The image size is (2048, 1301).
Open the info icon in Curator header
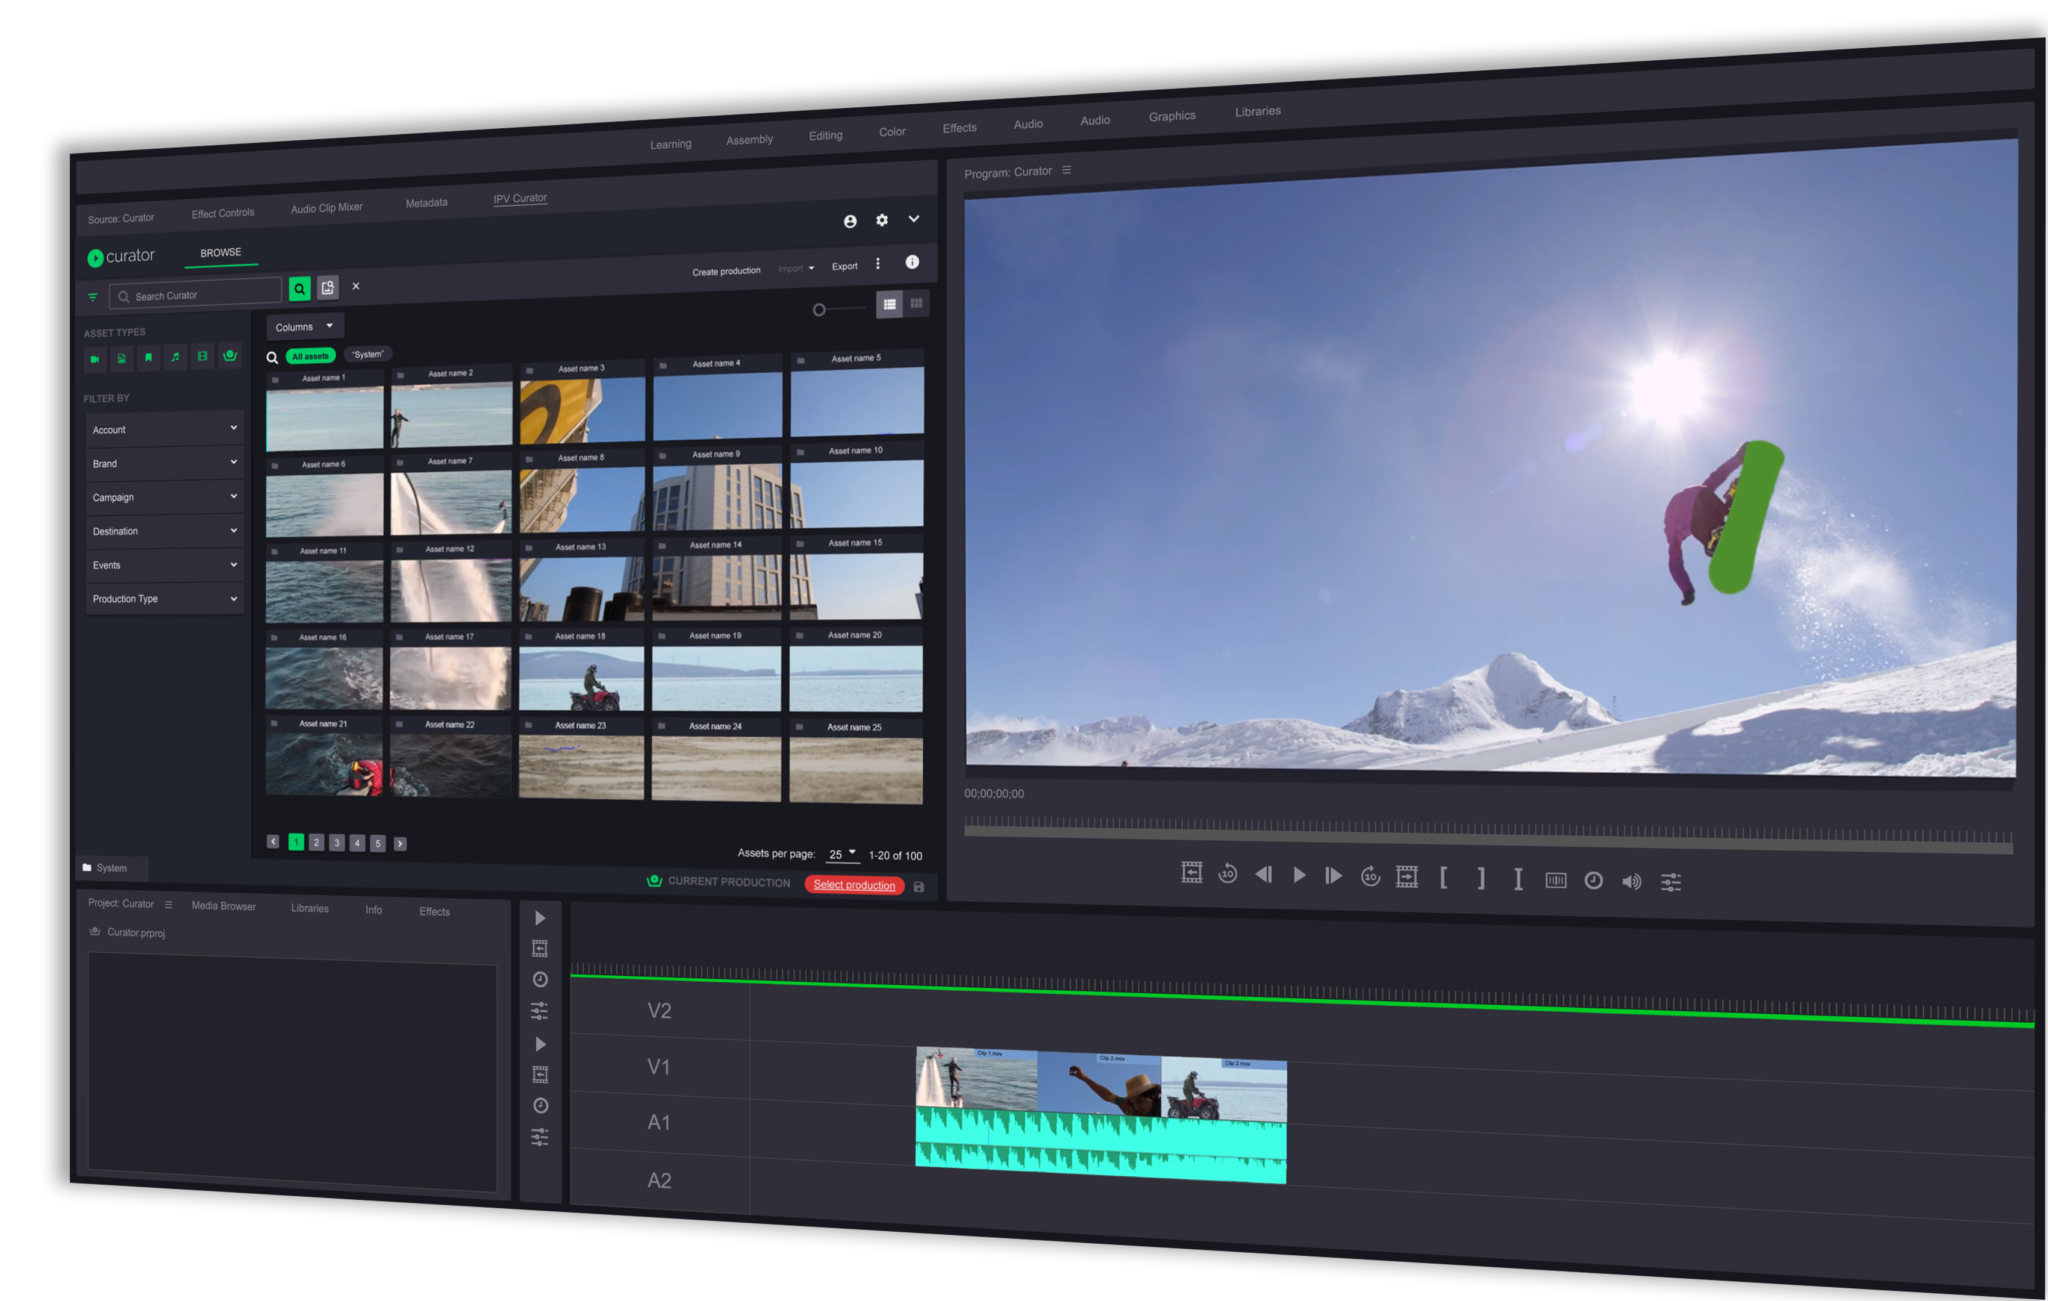click(x=912, y=262)
